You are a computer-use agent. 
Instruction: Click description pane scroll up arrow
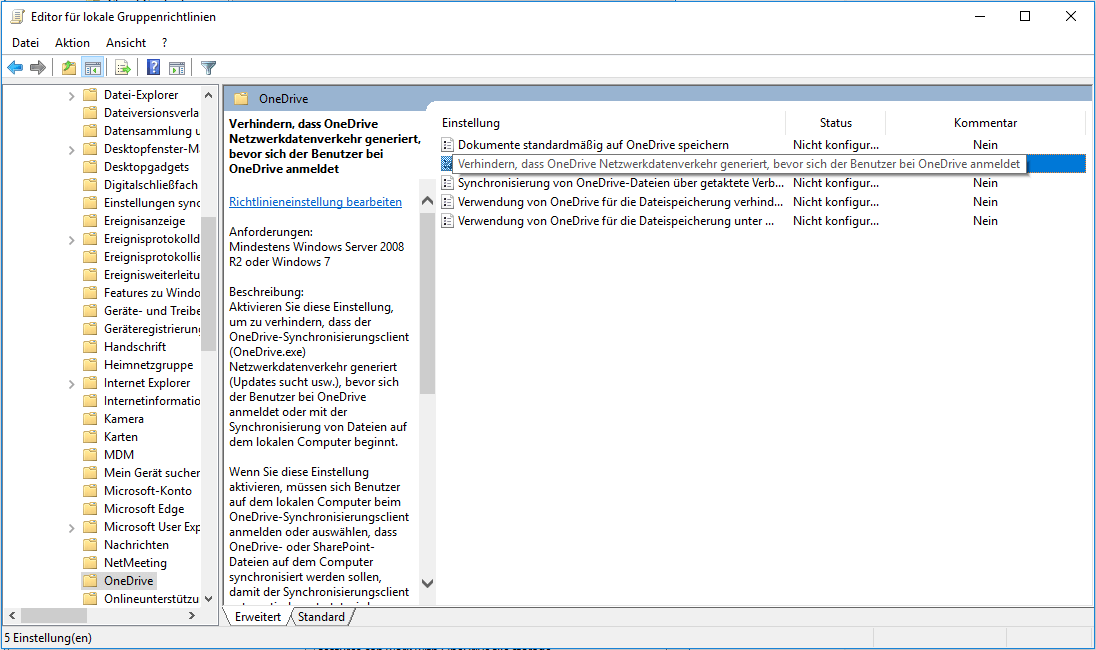(427, 201)
